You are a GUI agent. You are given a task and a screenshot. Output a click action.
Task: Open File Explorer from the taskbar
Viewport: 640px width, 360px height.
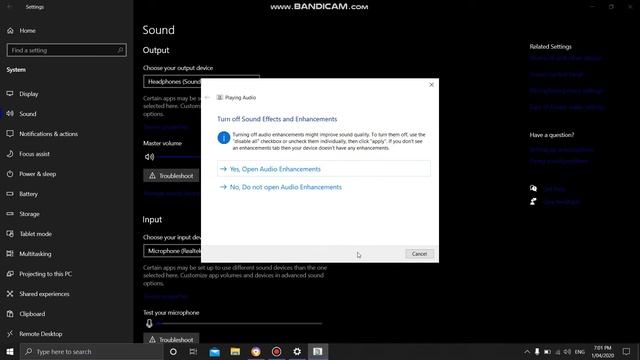pos(235,351)
